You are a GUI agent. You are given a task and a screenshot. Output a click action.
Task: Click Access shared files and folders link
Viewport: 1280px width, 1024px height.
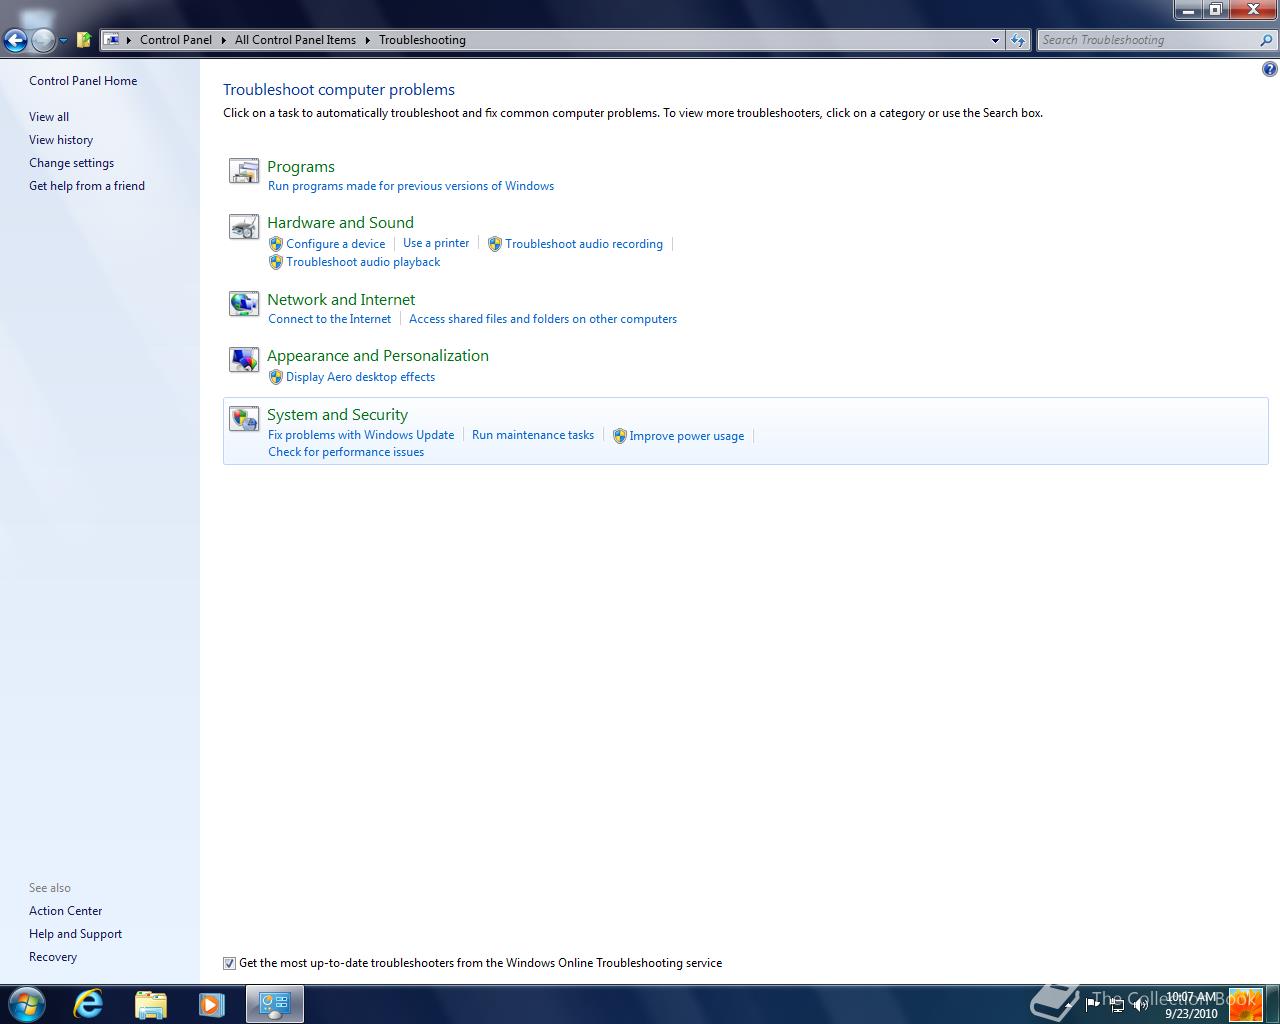pyautogui.click(x=543, y=319)
